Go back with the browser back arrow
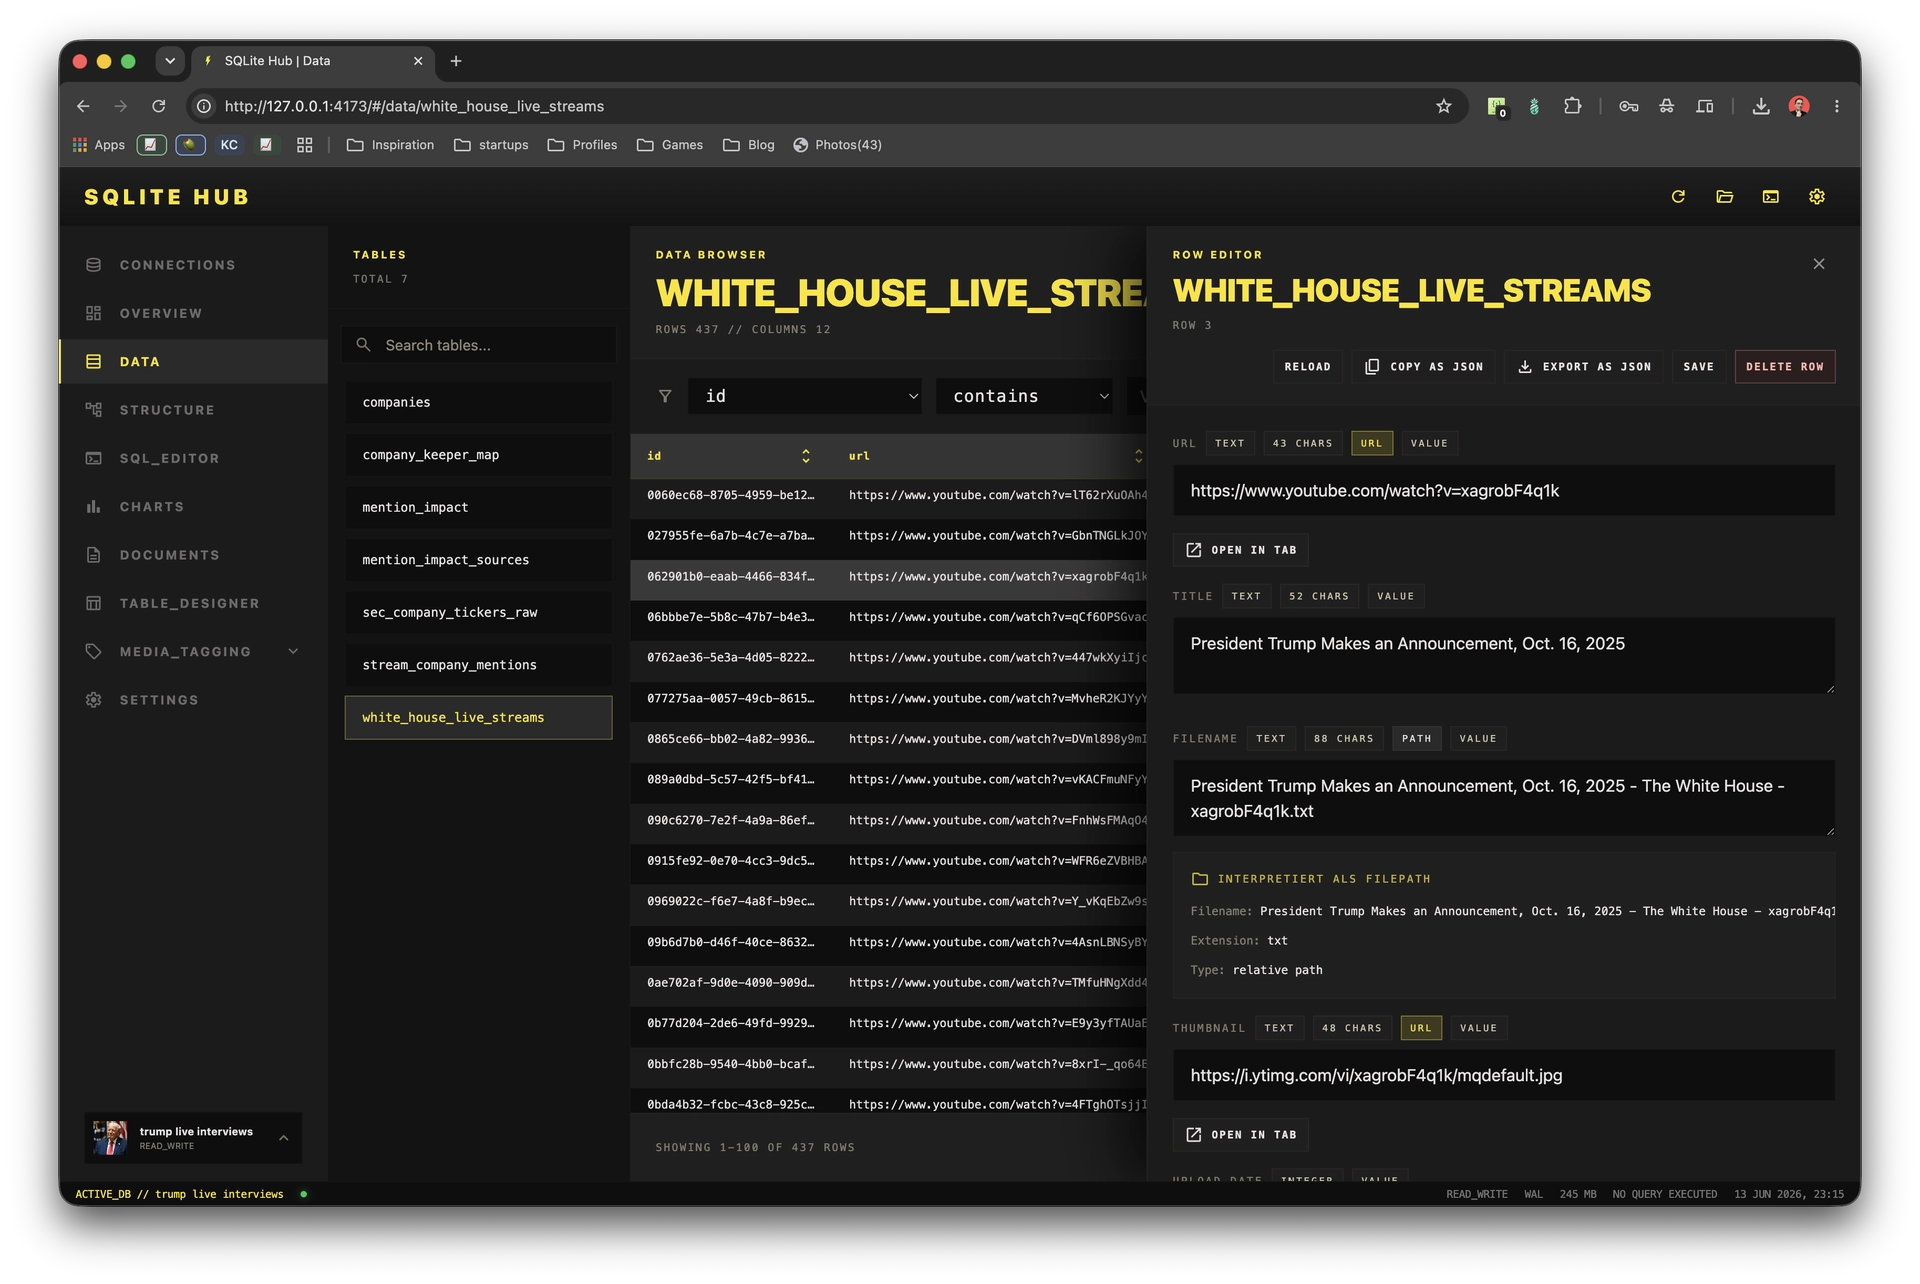Viewport: 1920px width, 1284px height. (x=83, y=106)
